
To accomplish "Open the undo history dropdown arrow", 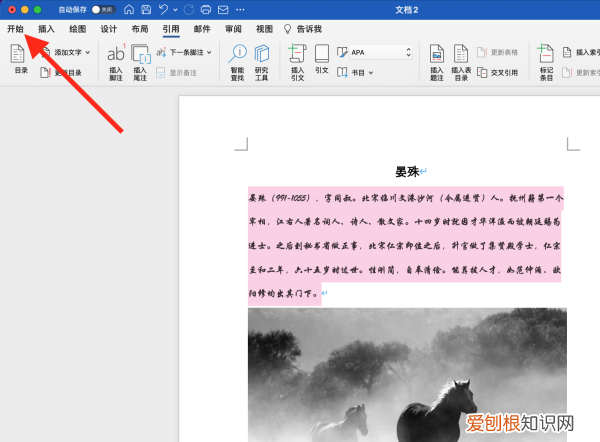I will [175, 10].
